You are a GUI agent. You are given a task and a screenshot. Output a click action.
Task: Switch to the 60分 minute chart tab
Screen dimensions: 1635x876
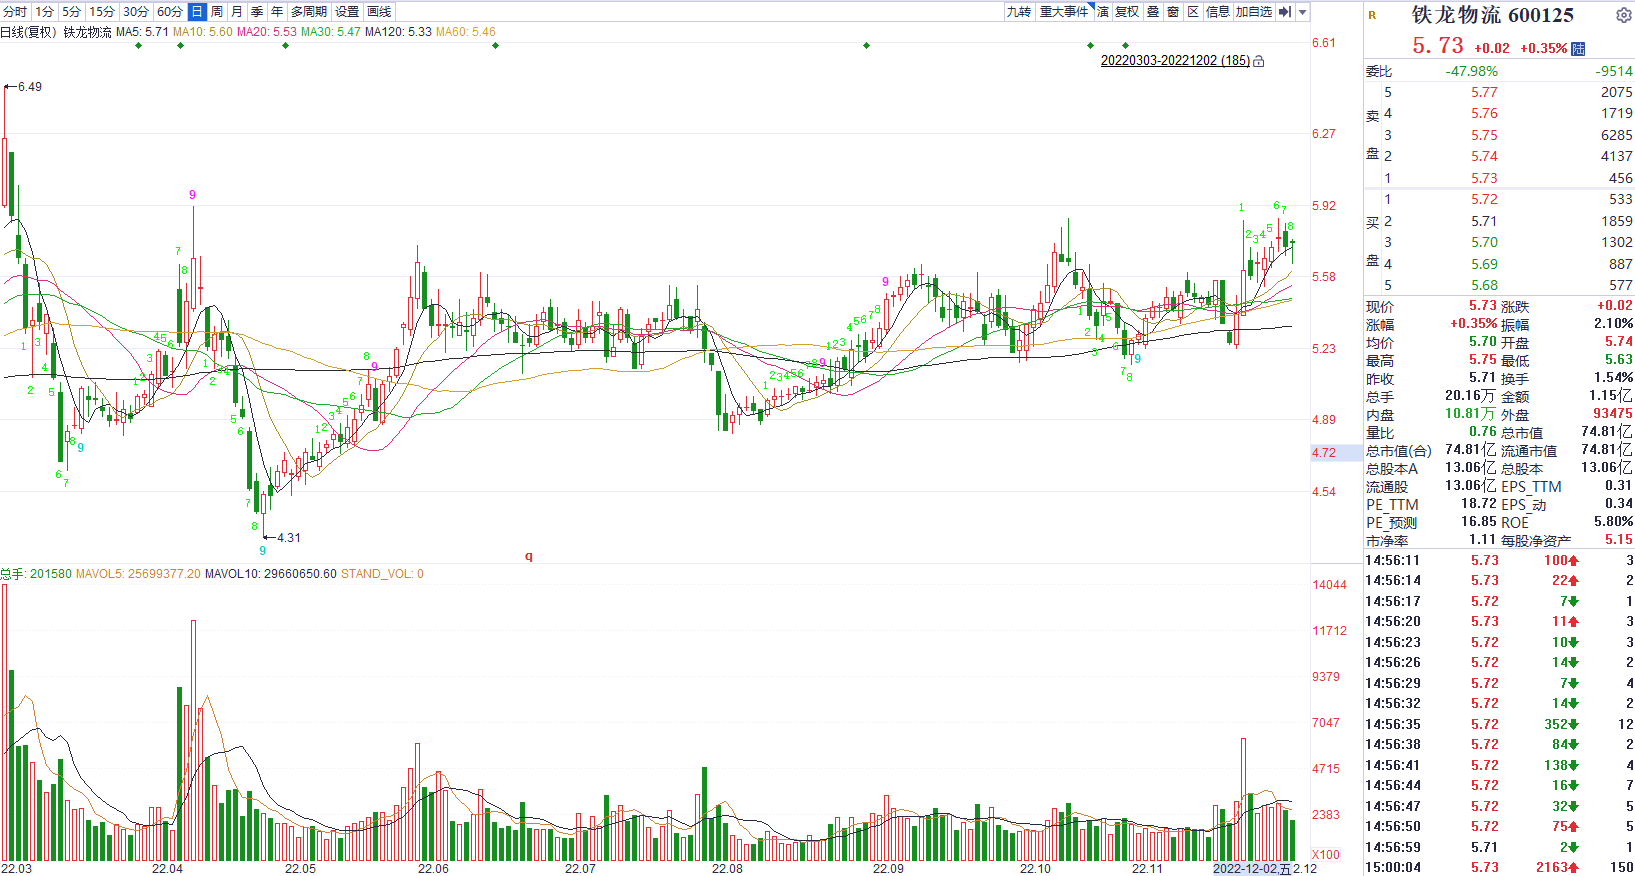pyautogui.click(x=170, y=12)
